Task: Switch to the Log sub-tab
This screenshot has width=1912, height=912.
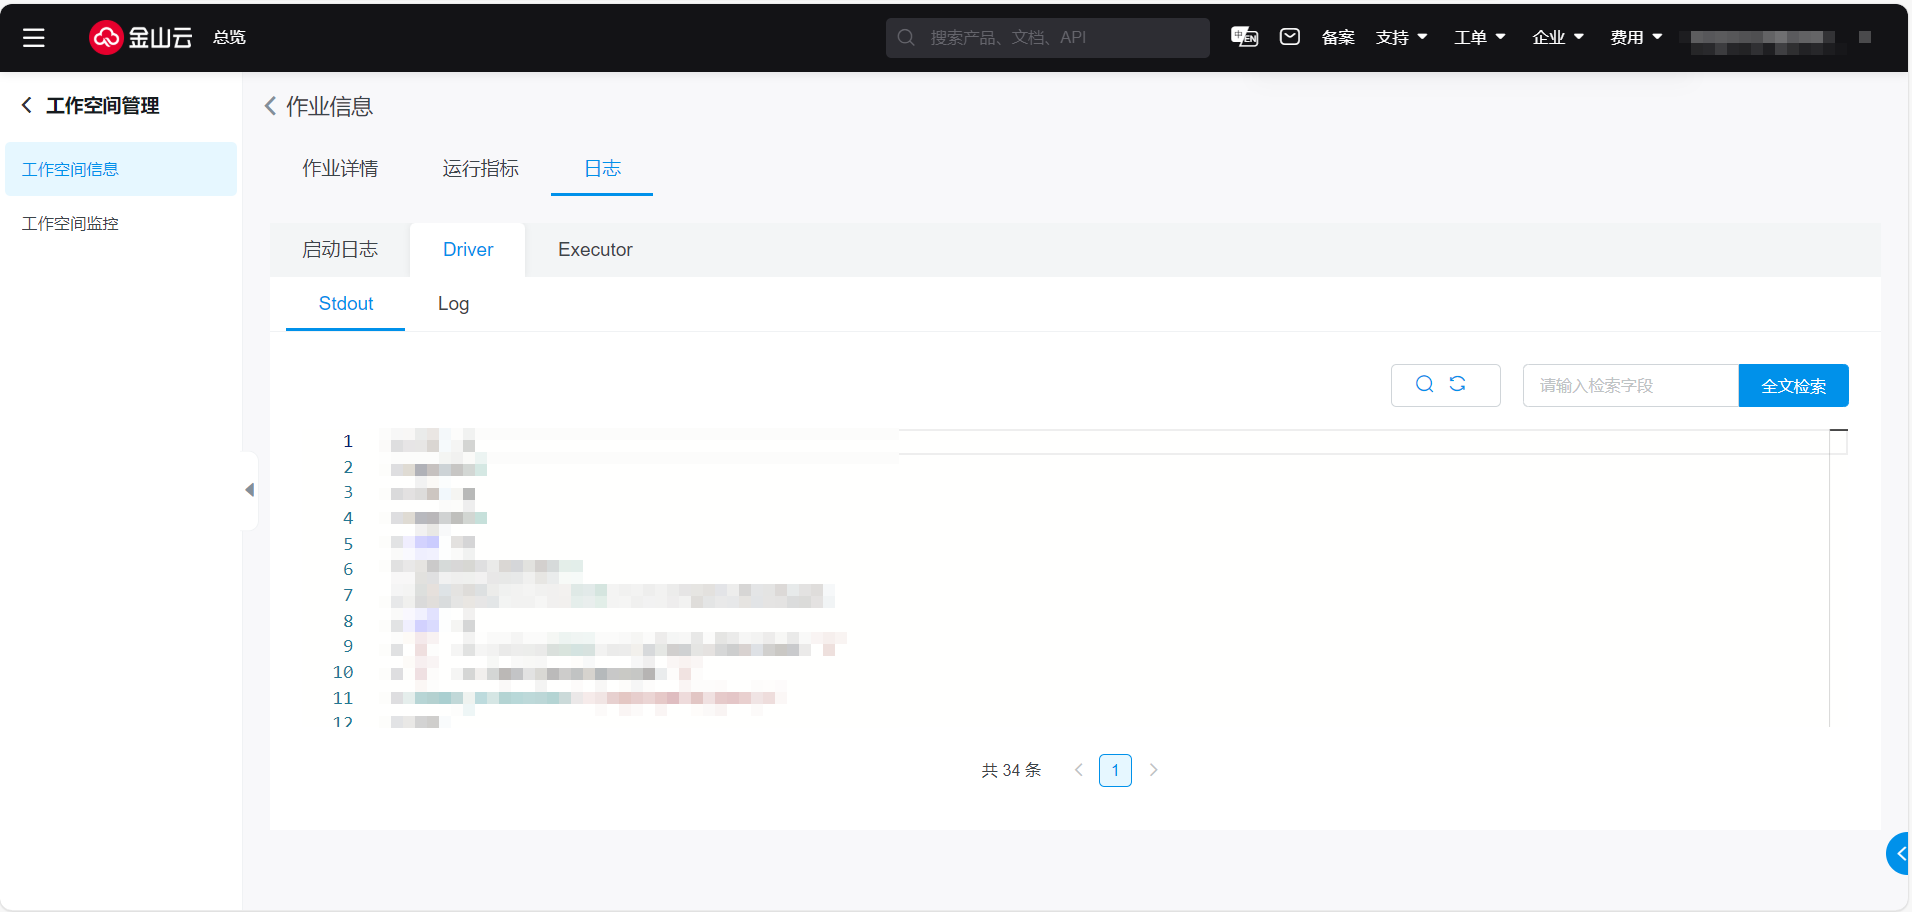Action: [x=453, y=304]
